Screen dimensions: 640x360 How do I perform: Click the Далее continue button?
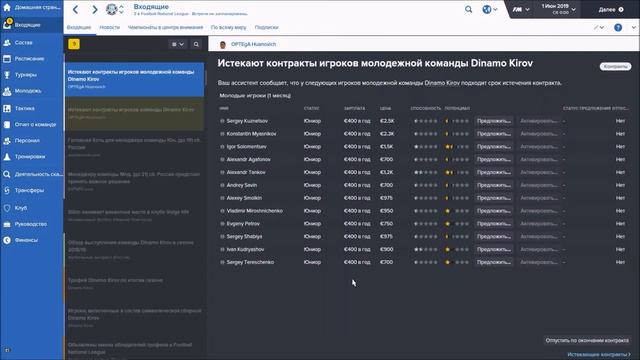(611, 9)
